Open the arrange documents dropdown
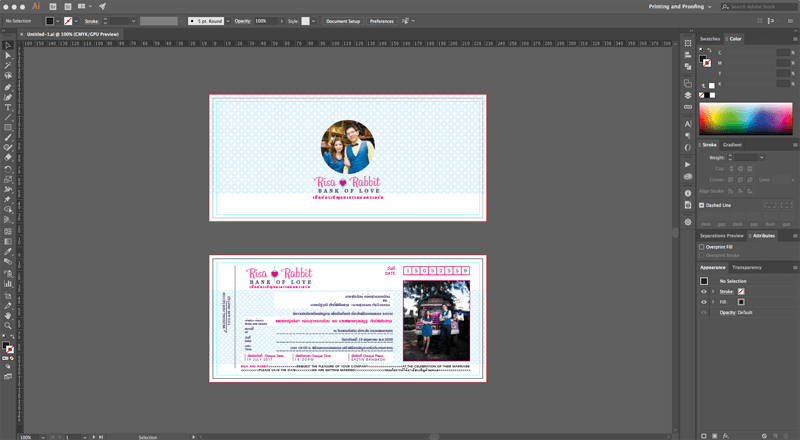Viewport: 800px width, 440px height. pyautogui.click(x=85, y=7)
